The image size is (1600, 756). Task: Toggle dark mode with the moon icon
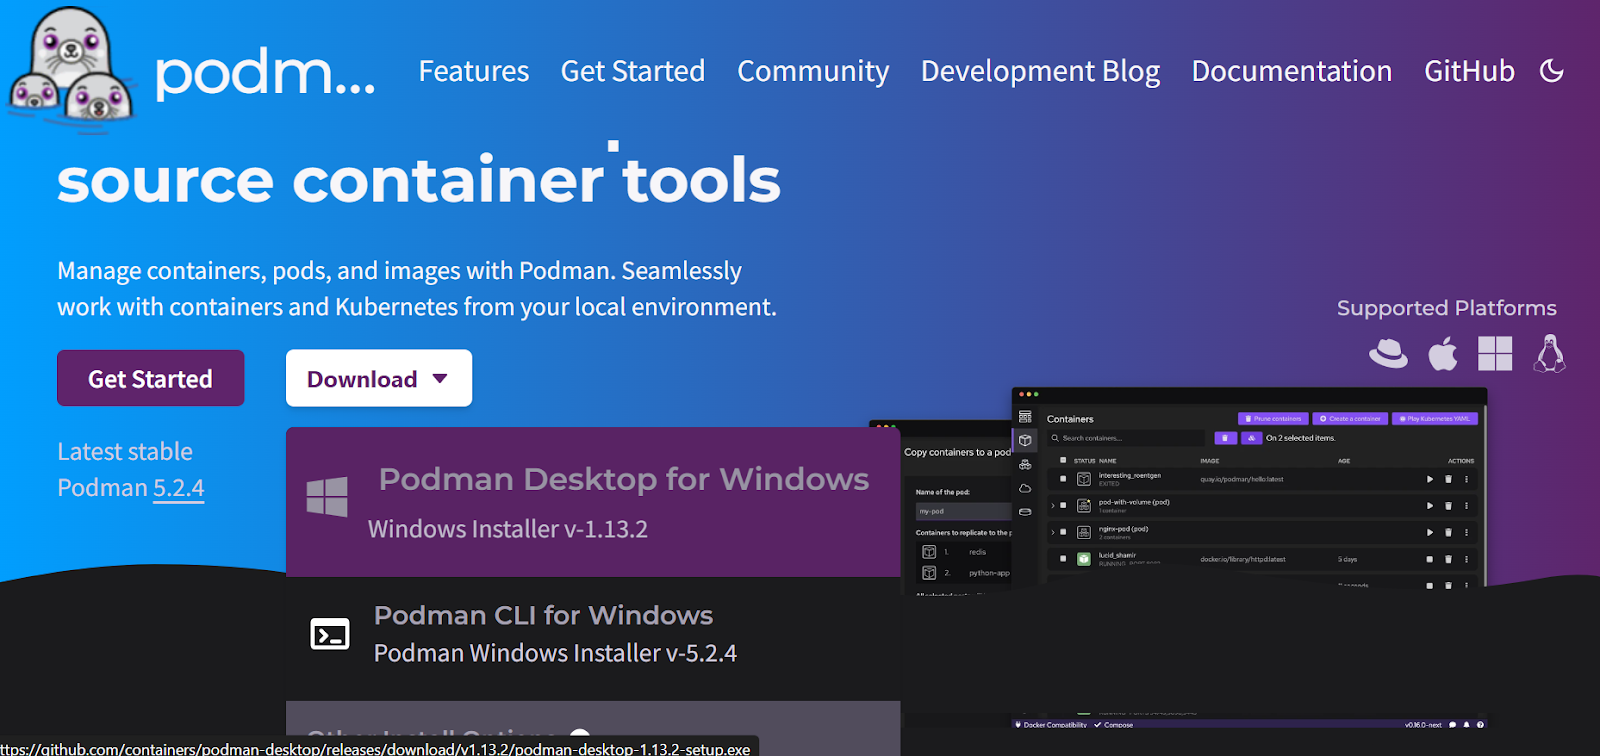click(1551, 71)
